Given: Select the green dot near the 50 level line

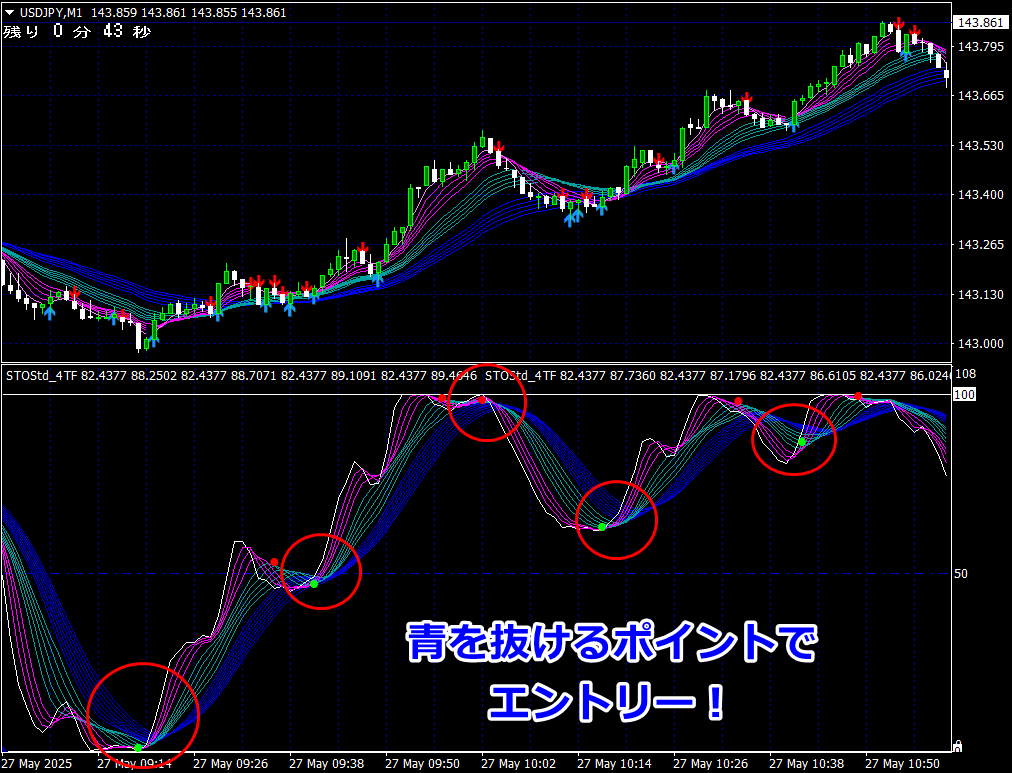Looking at the screenshot, I should point(314,584).
